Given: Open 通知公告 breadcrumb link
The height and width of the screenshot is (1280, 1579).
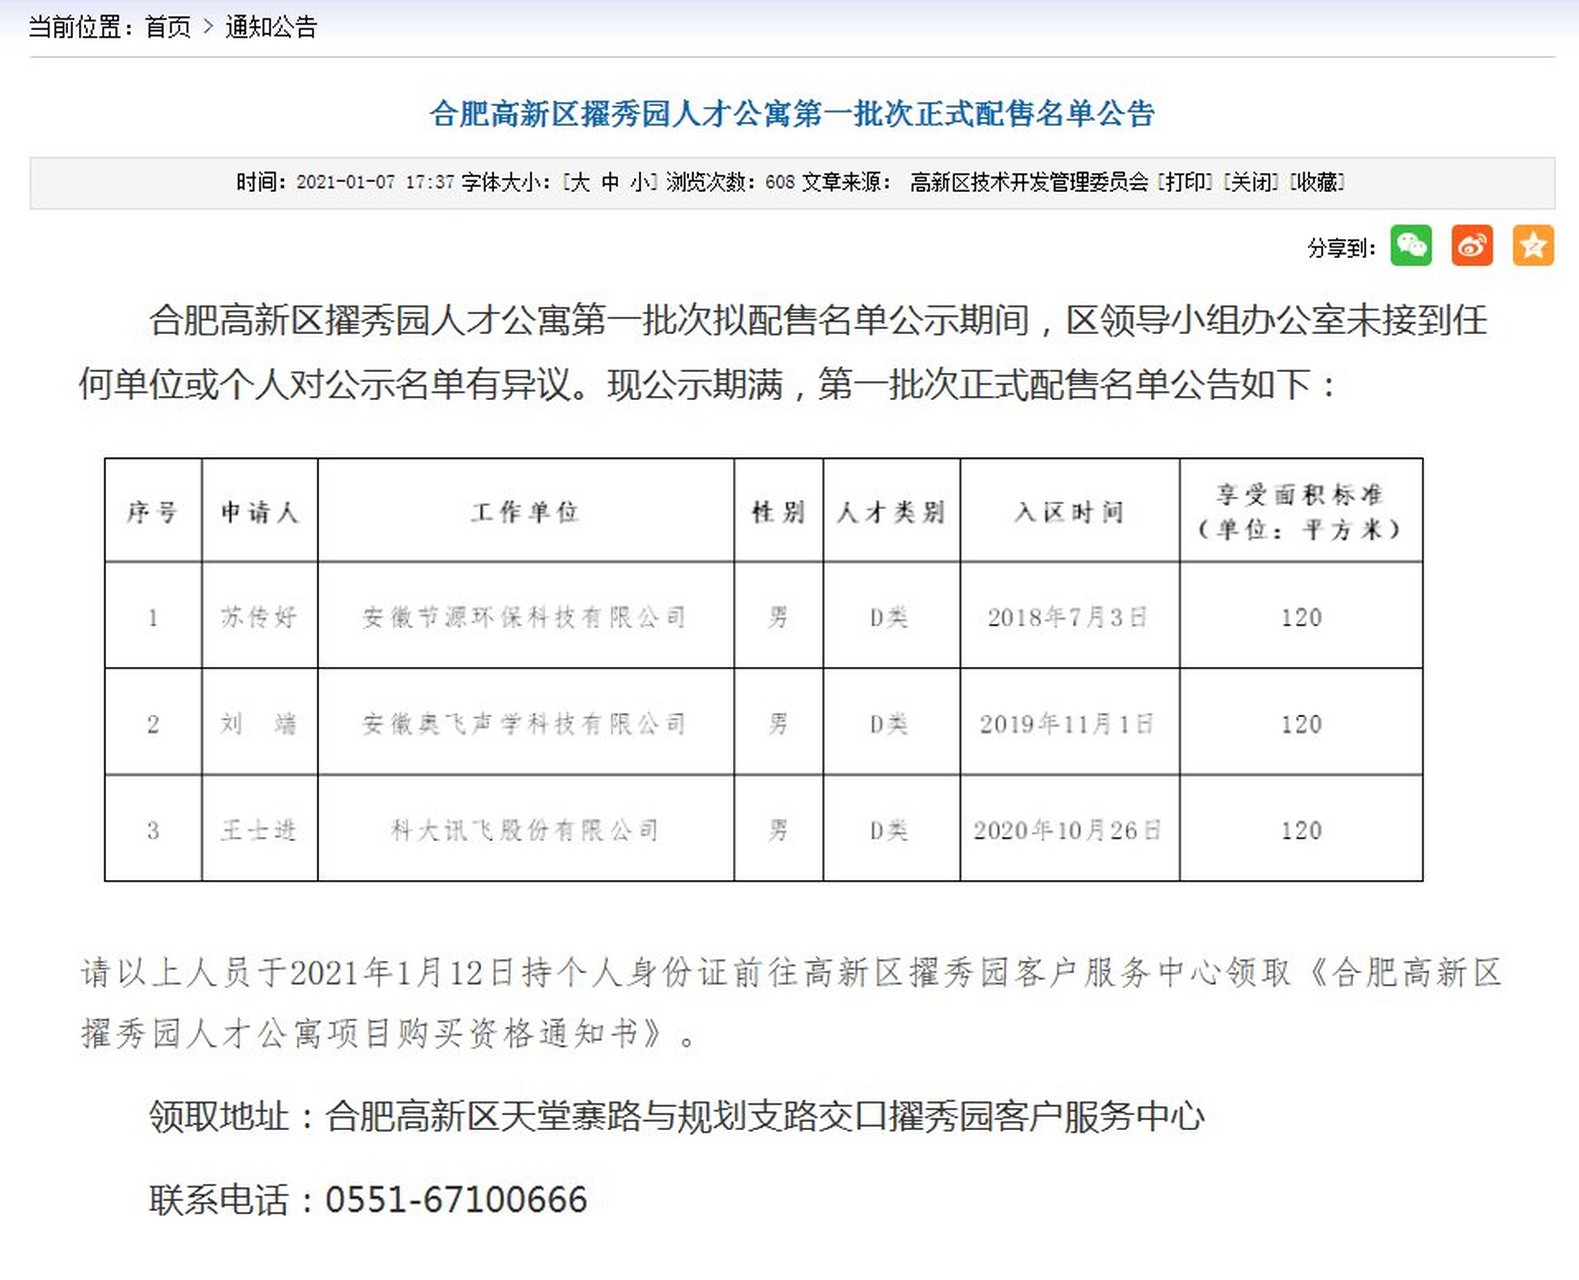Looking at the screenshot, I should coord(271,27).
